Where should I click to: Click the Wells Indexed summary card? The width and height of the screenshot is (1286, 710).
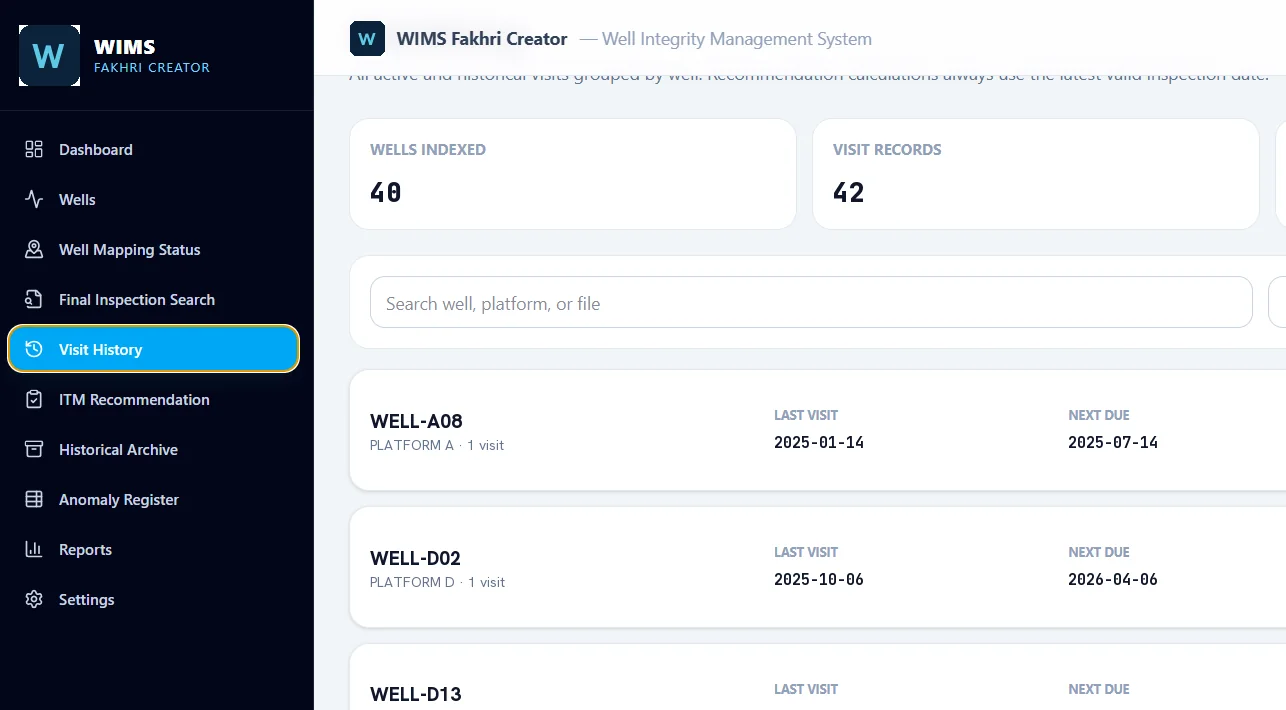[x=573, y=174]
